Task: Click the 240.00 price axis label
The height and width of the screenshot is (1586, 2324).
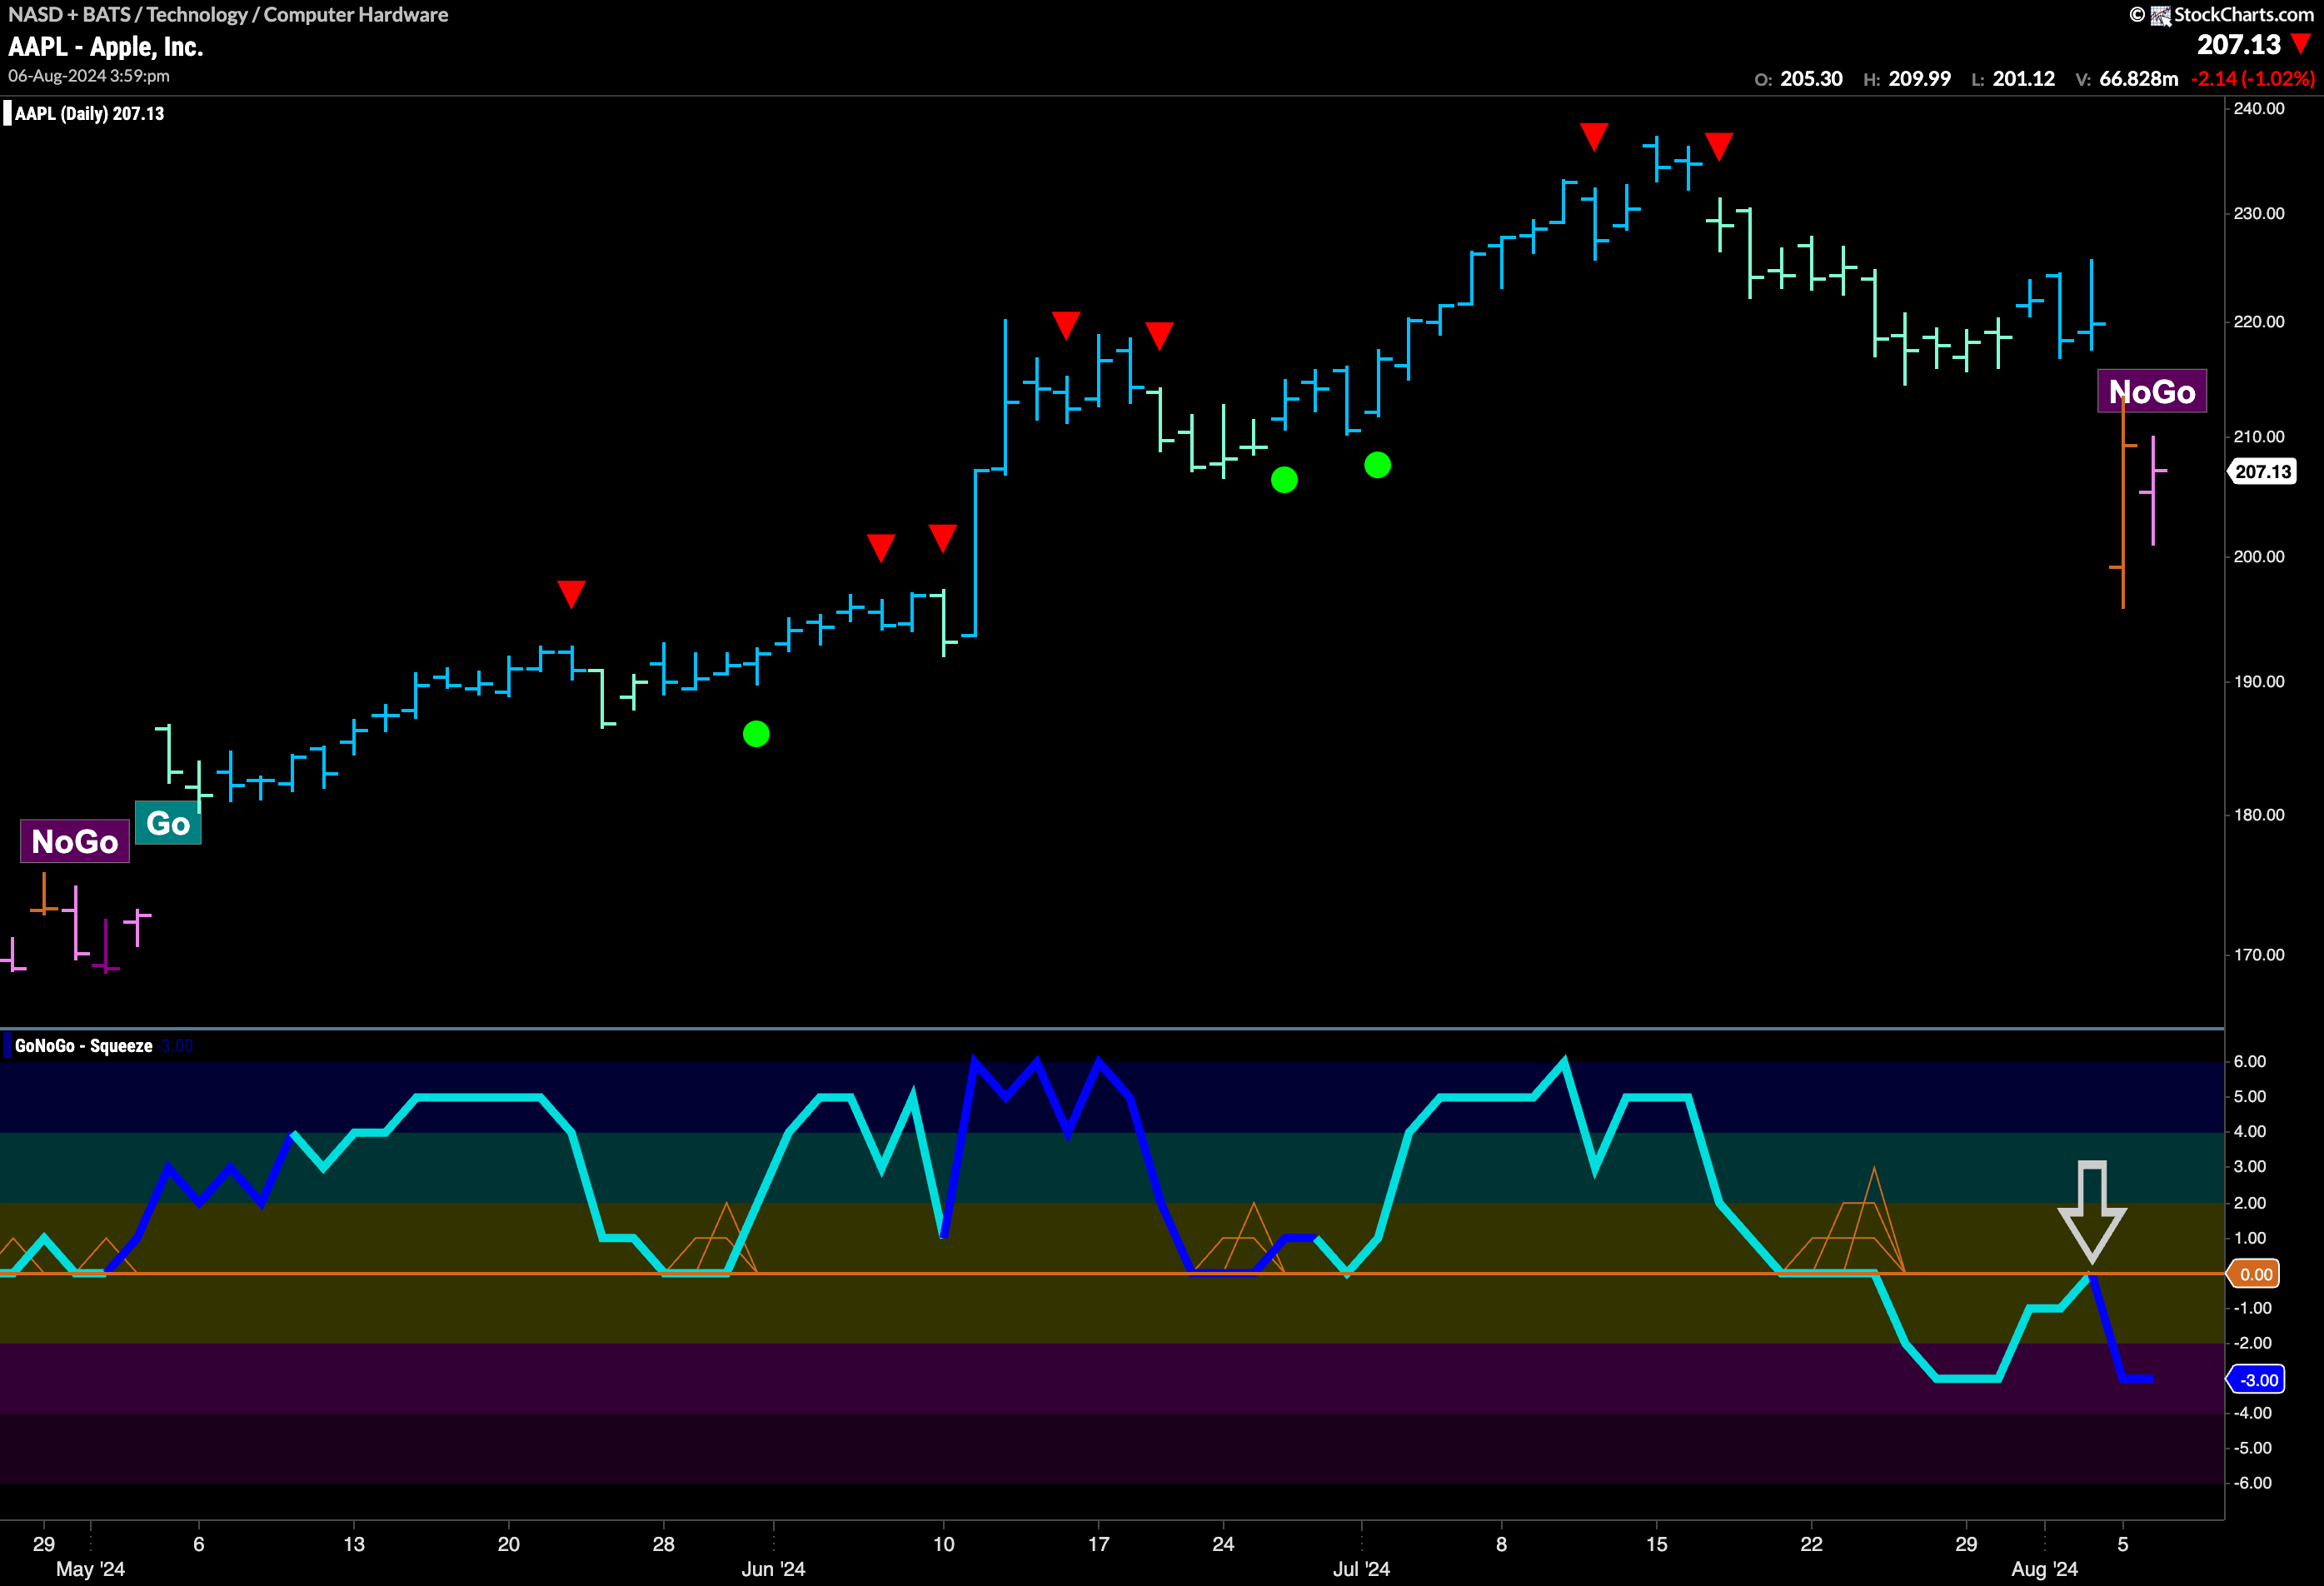Action: coord(2259,108)
